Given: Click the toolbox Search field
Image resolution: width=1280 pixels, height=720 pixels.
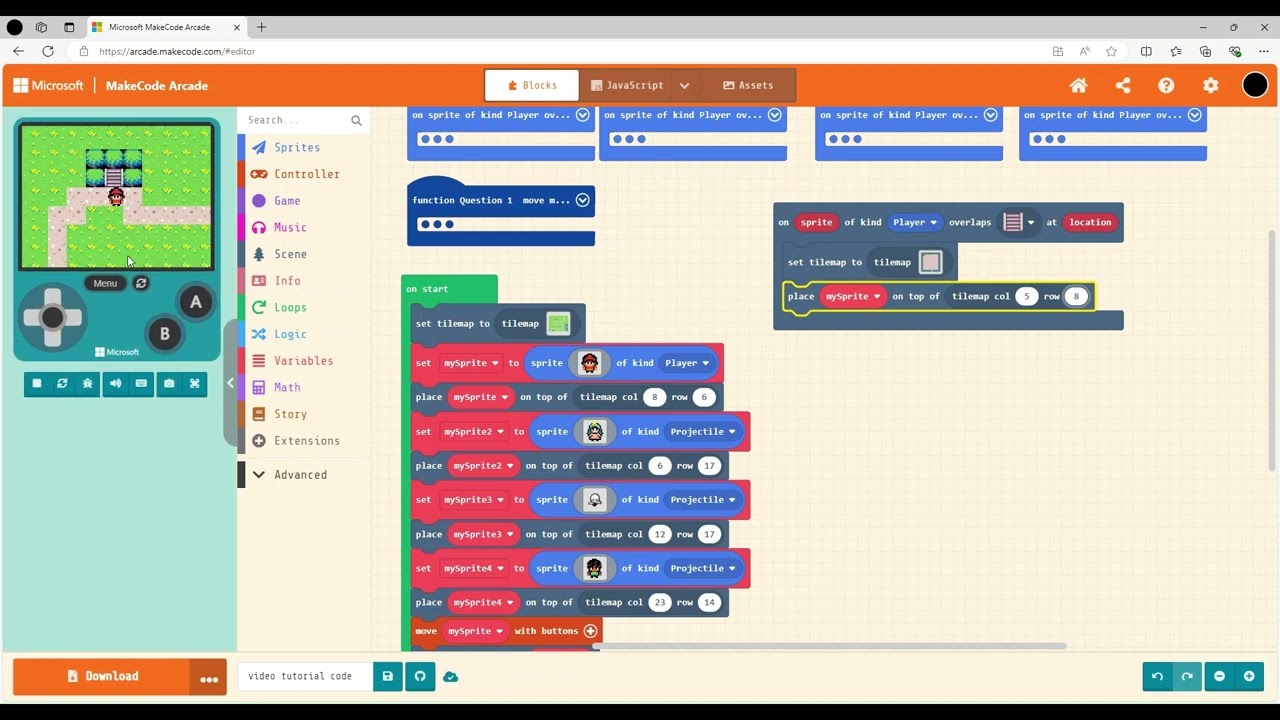Looking at the screenshot, I should click(304, 120).
